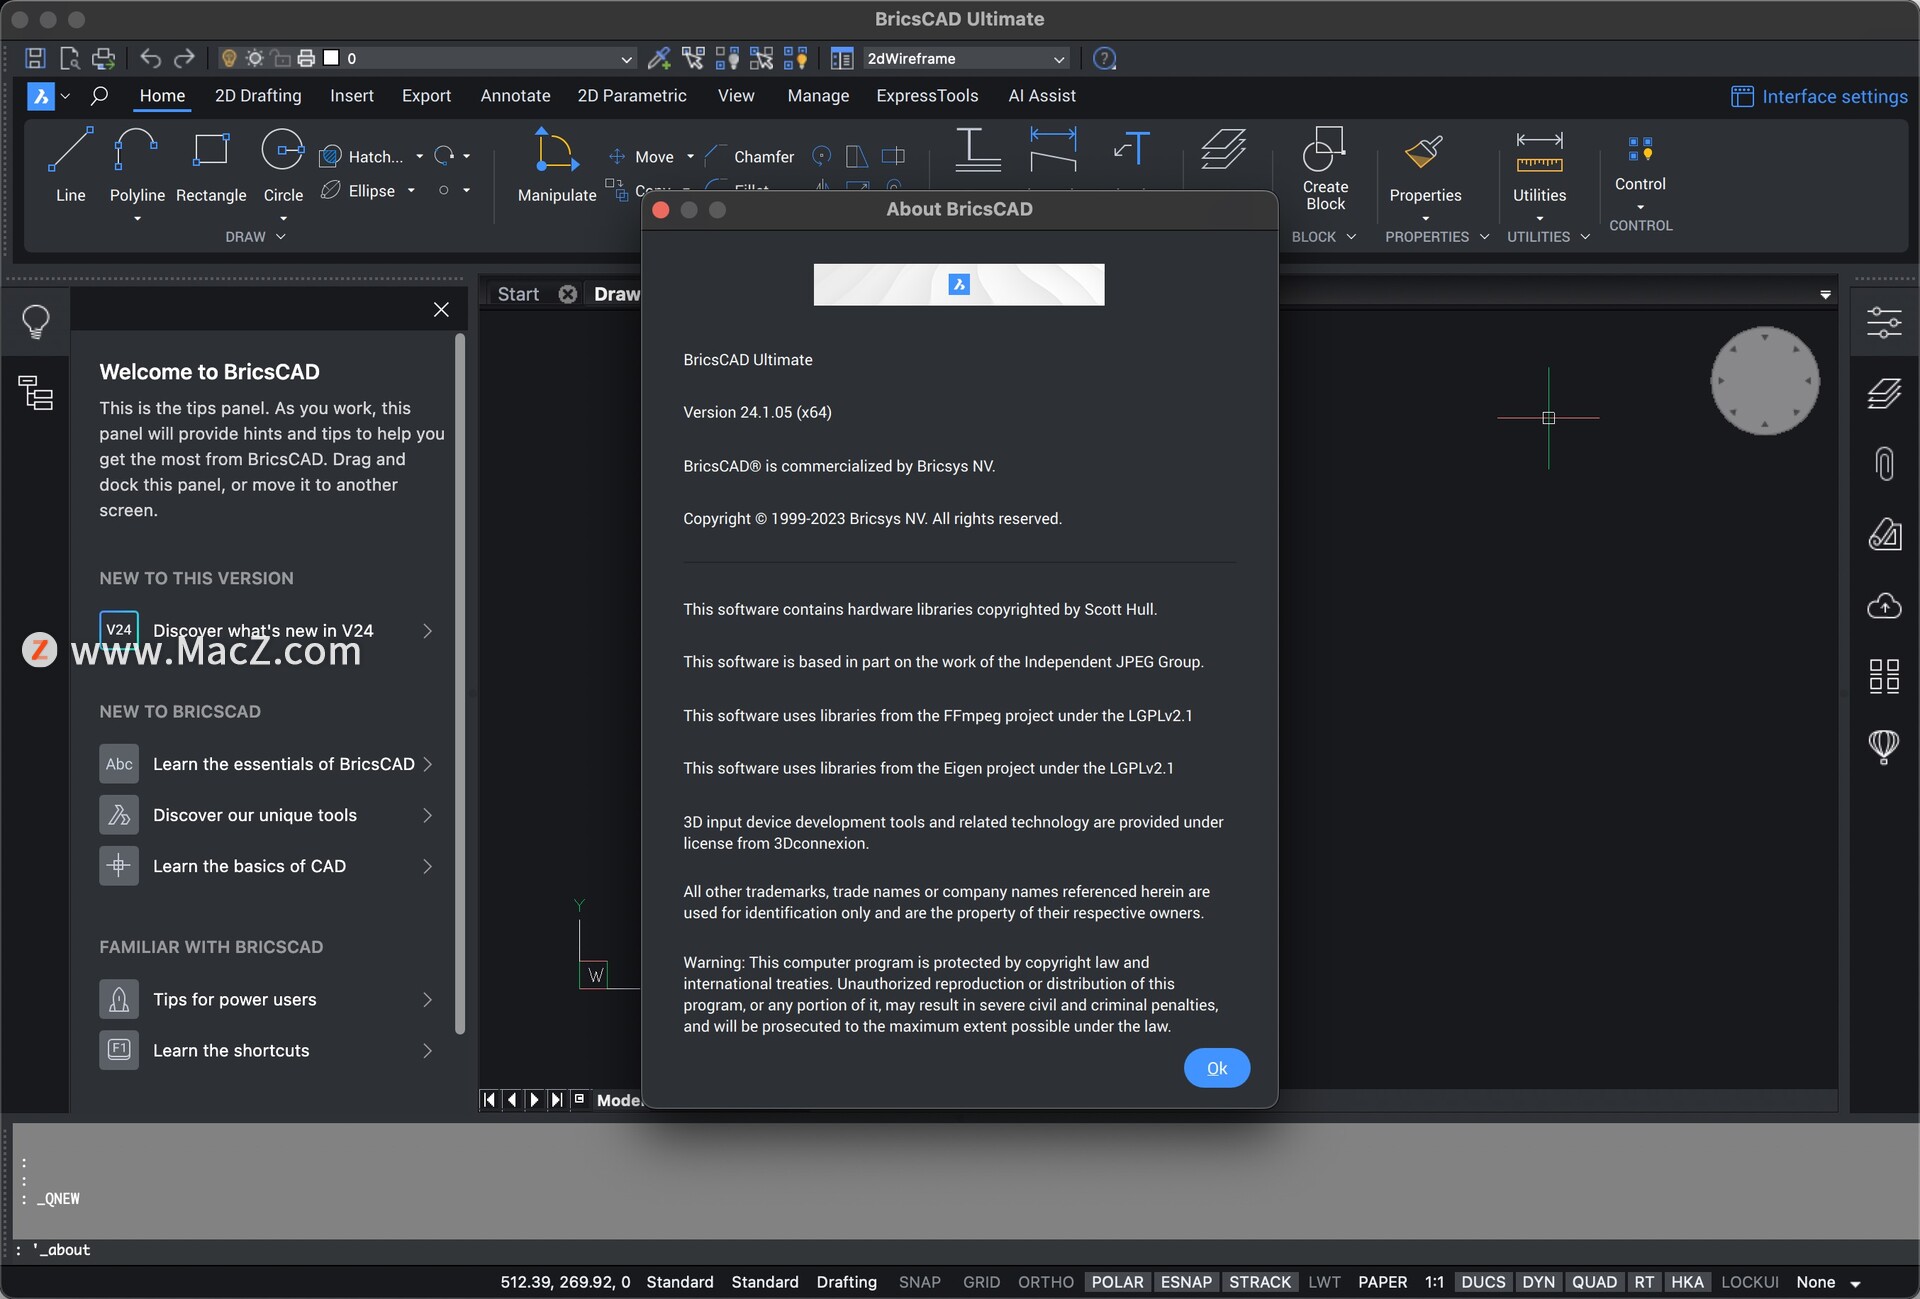This screenshot has width=1920, height=1299.
Task: Click the Move tool
Action: [x=641, y=156]
